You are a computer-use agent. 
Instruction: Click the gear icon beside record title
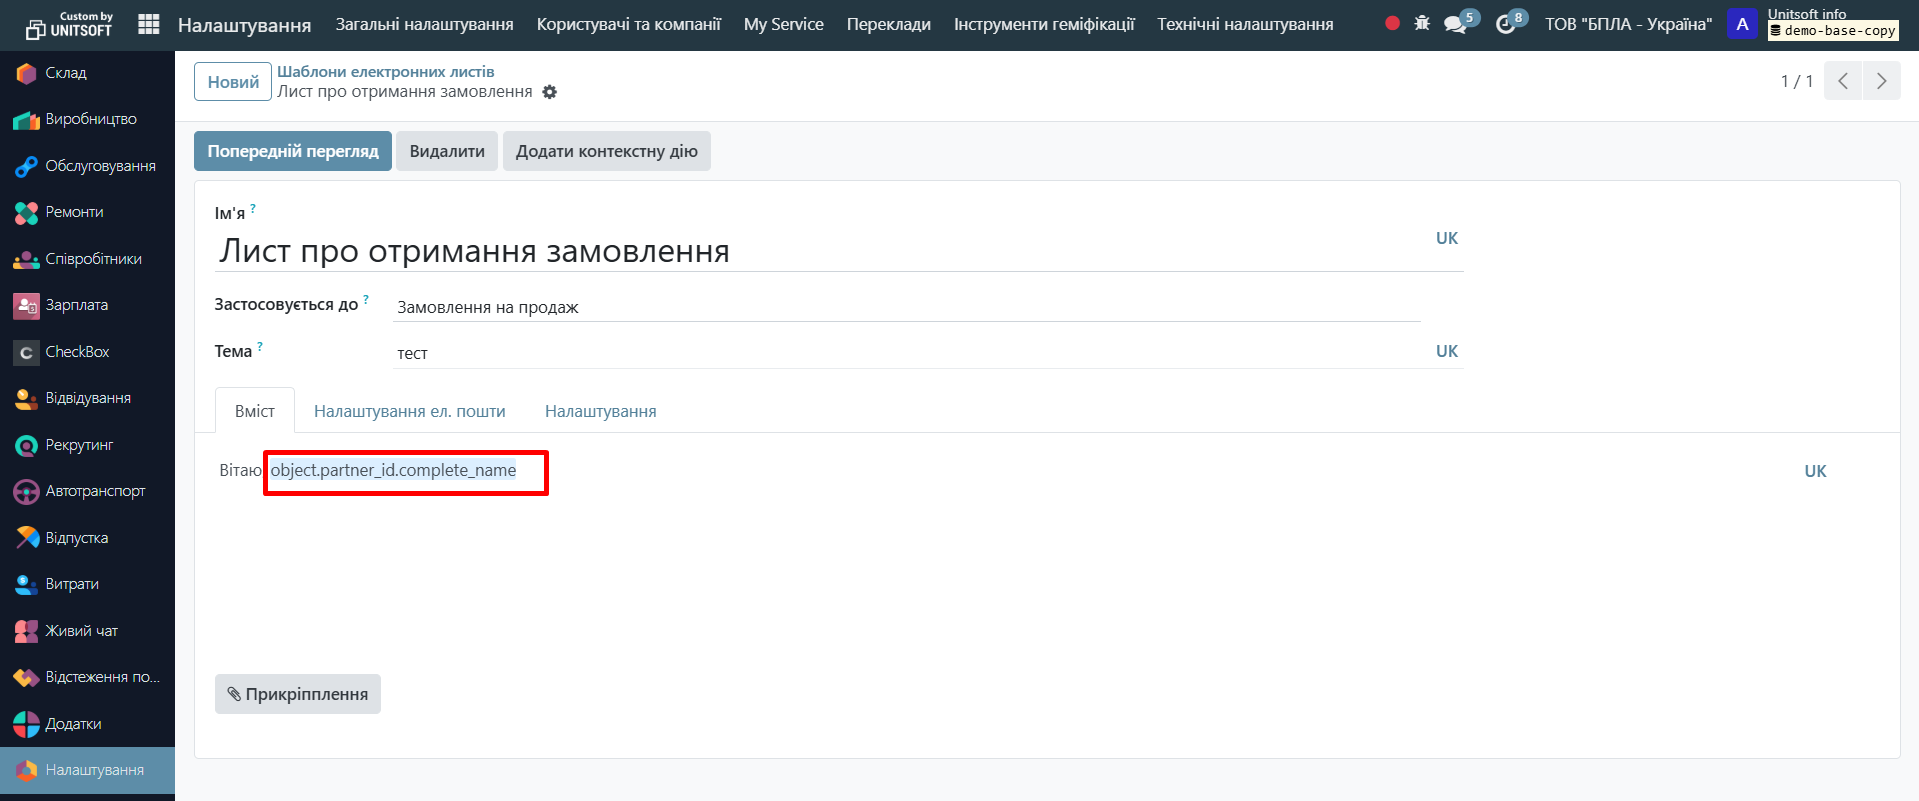click(x=549, y=92)
